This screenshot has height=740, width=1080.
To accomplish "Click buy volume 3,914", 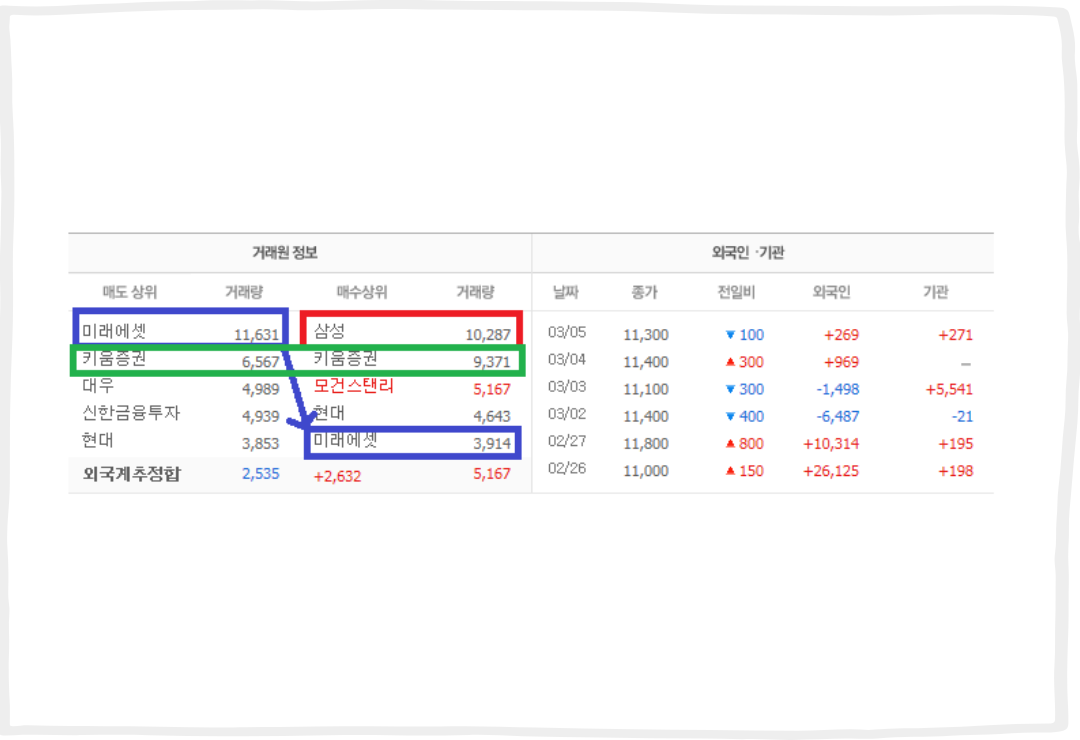I will point(492,444).
